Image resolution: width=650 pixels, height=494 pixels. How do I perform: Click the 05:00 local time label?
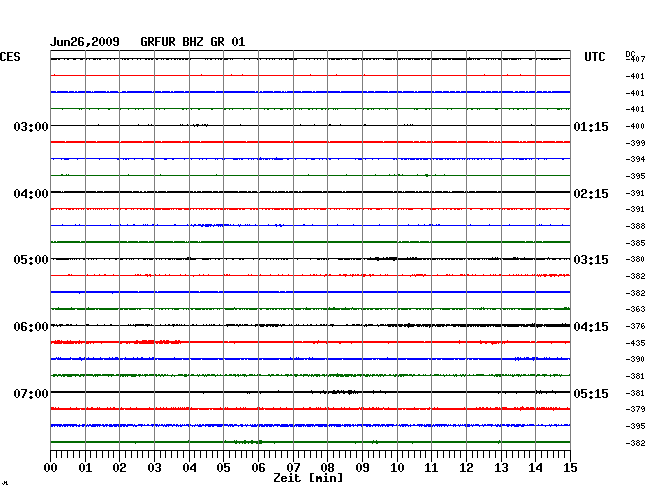[x=31, y=260]
